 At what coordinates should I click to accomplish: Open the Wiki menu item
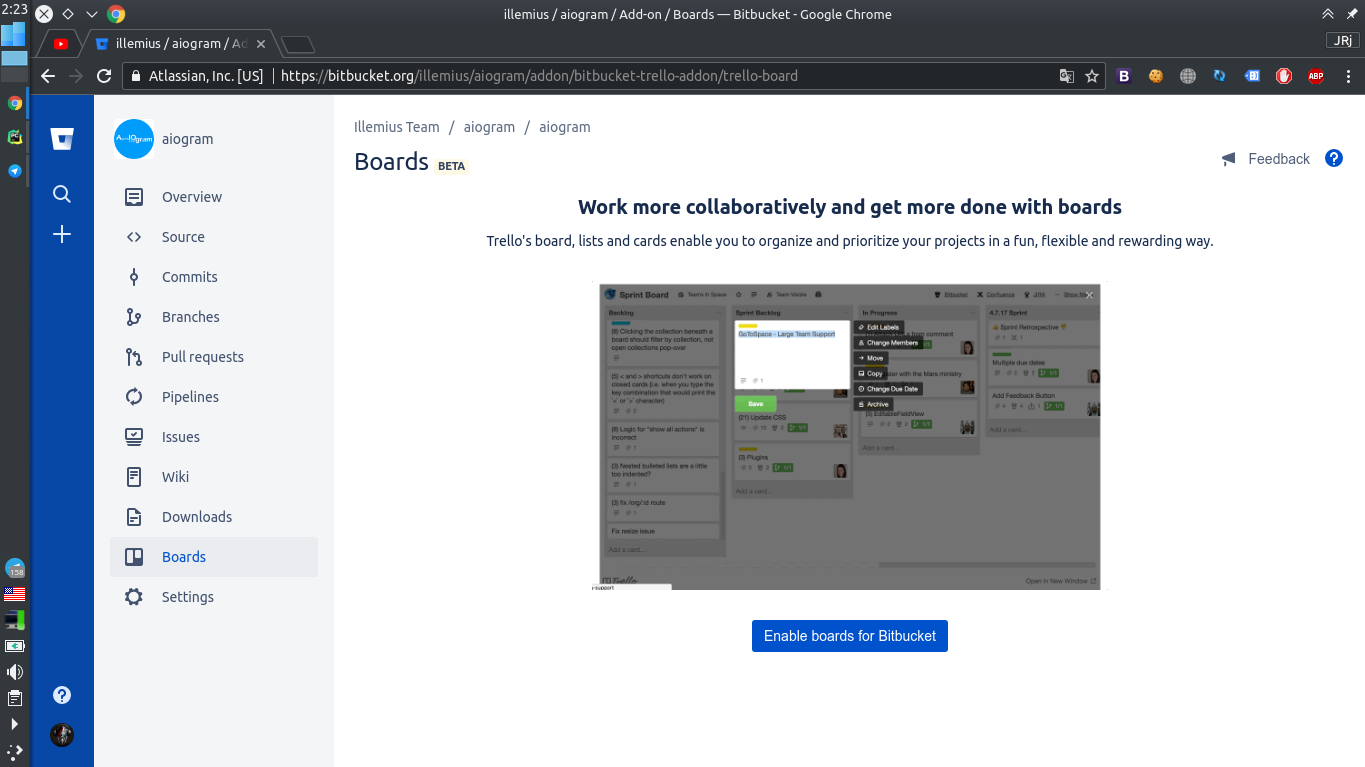coord(214,477)
